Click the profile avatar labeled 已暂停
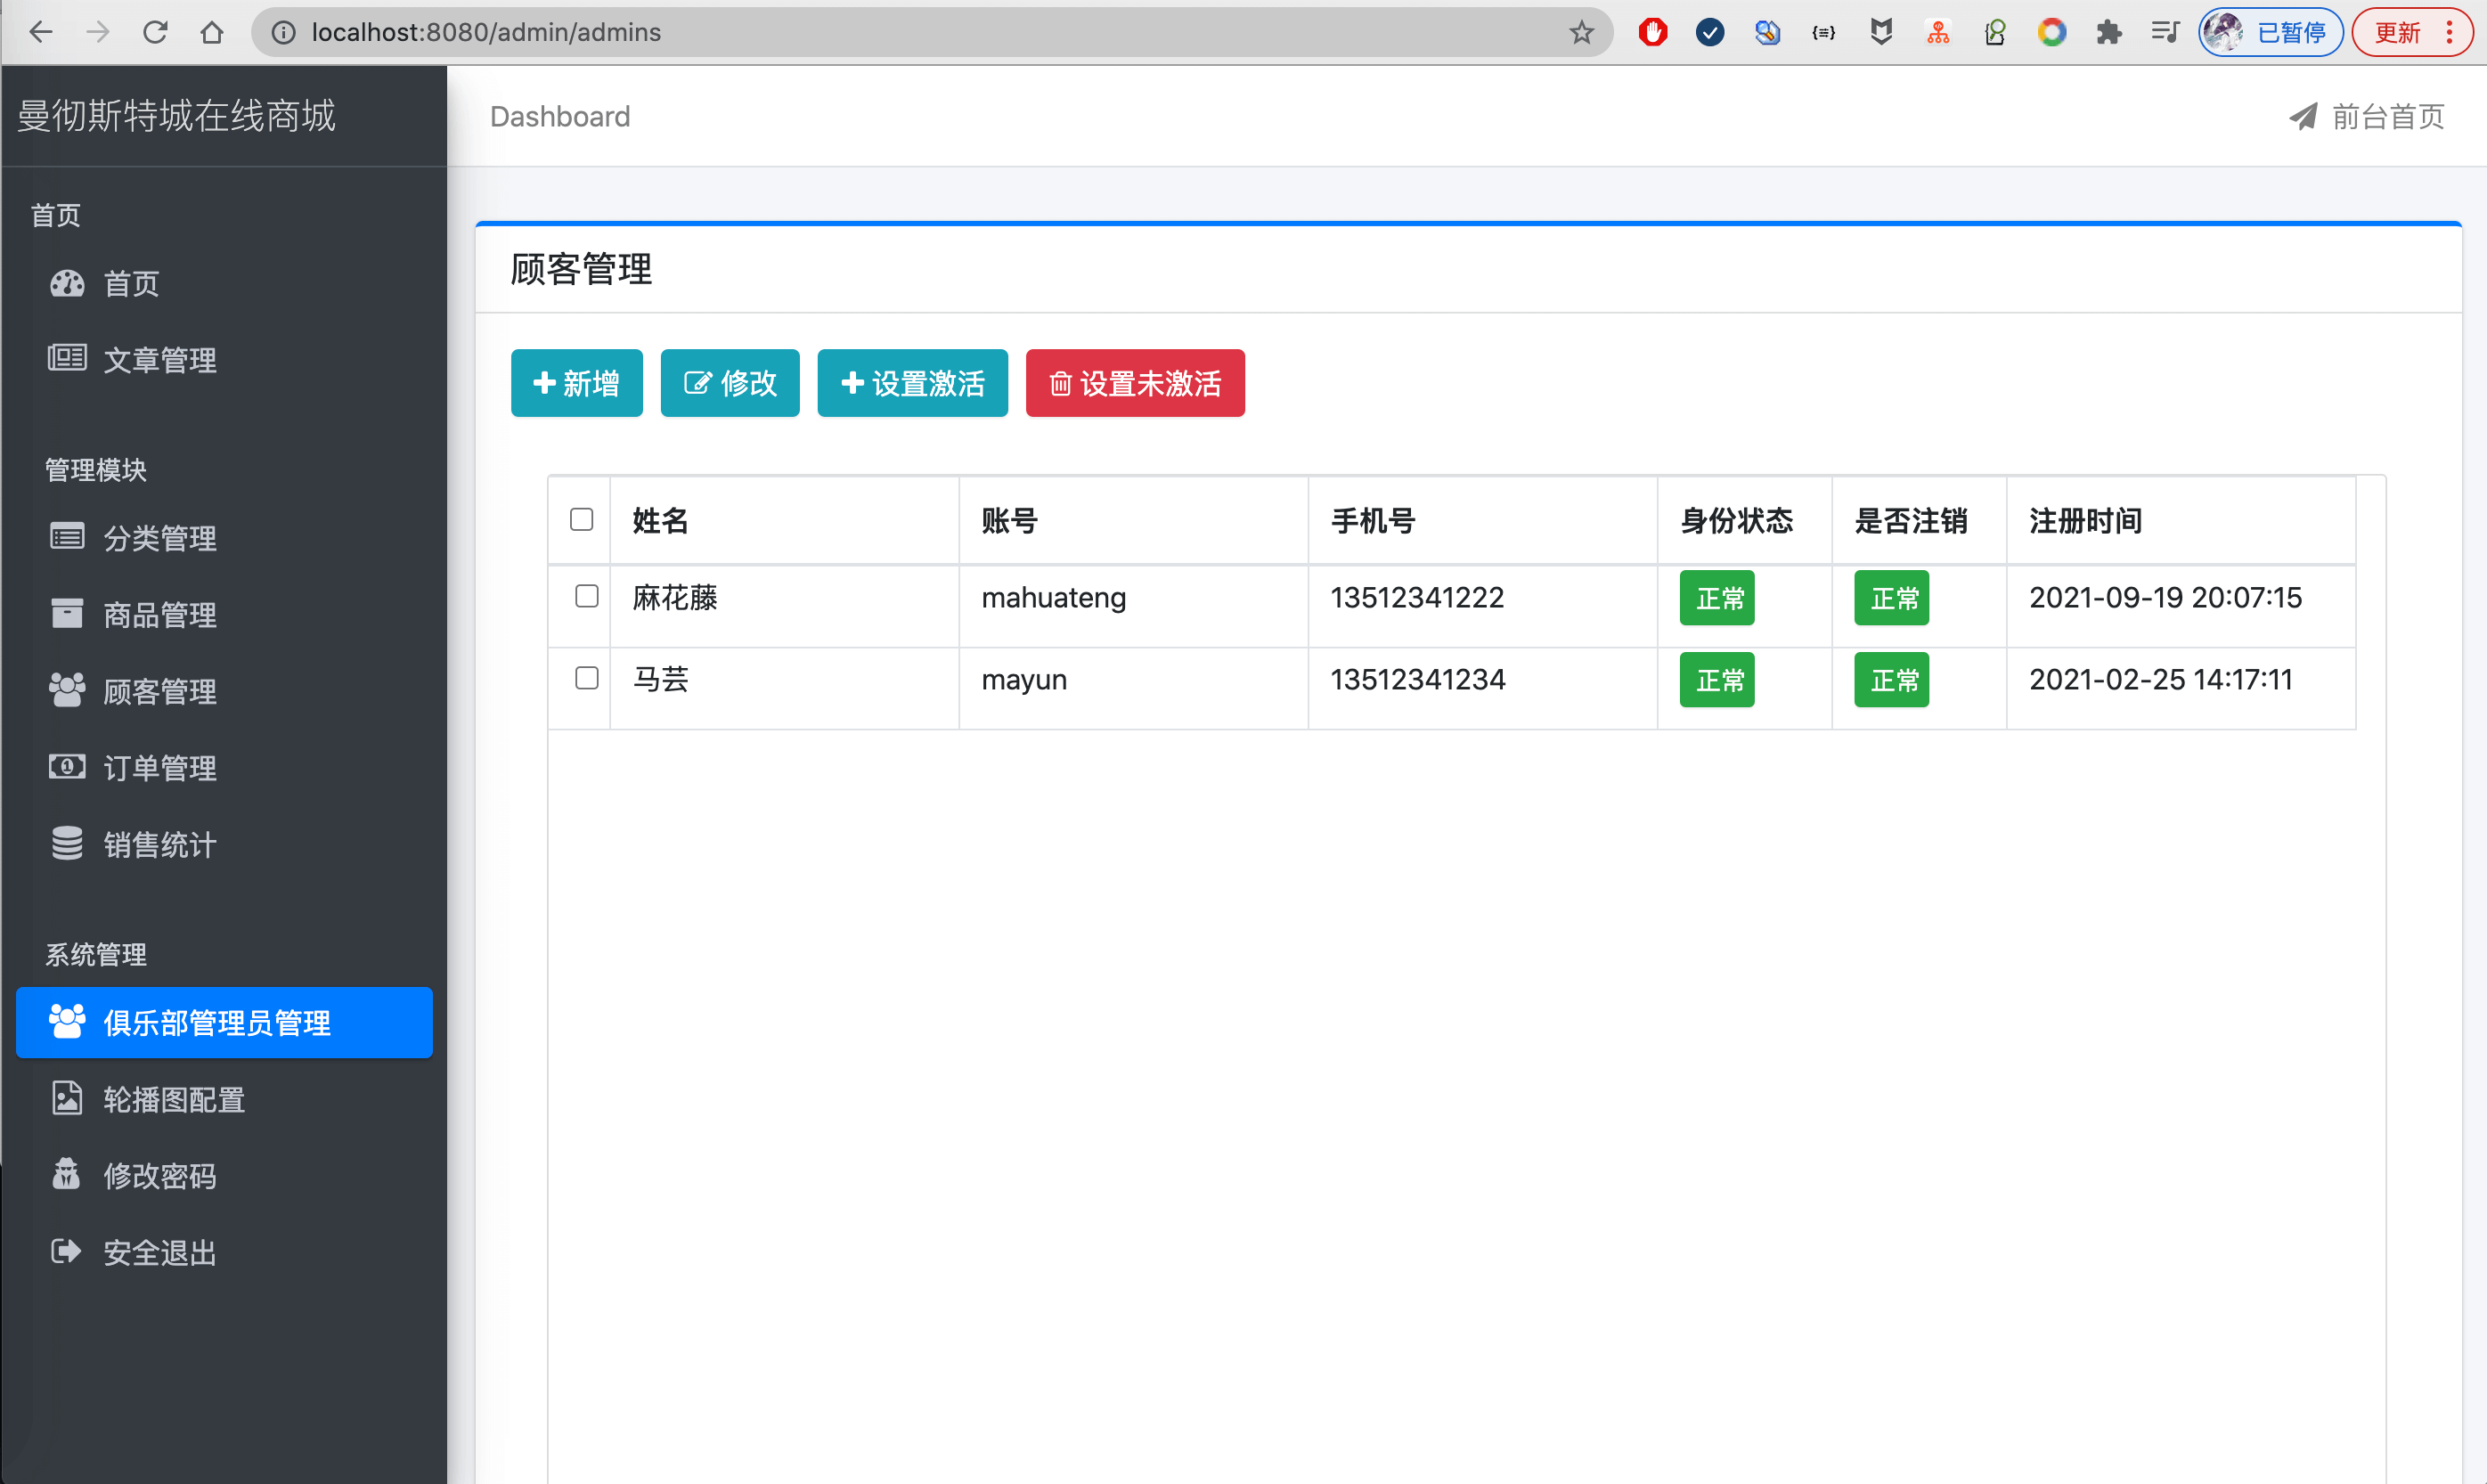Image resolution: width=2487 pixels, height=1484 pixels. pos(2271,32)
